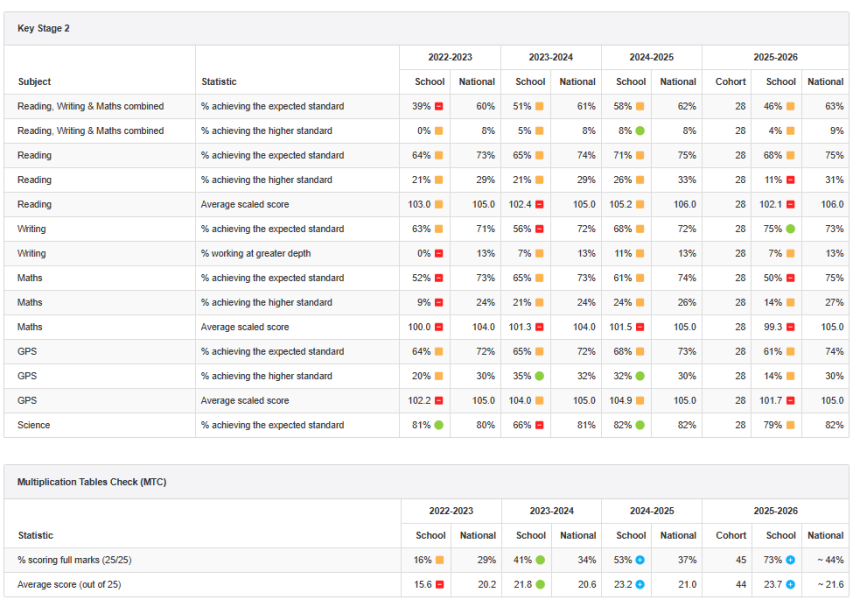Click the MTC cohort value 45
867x607 pixels.
point(741,560)
